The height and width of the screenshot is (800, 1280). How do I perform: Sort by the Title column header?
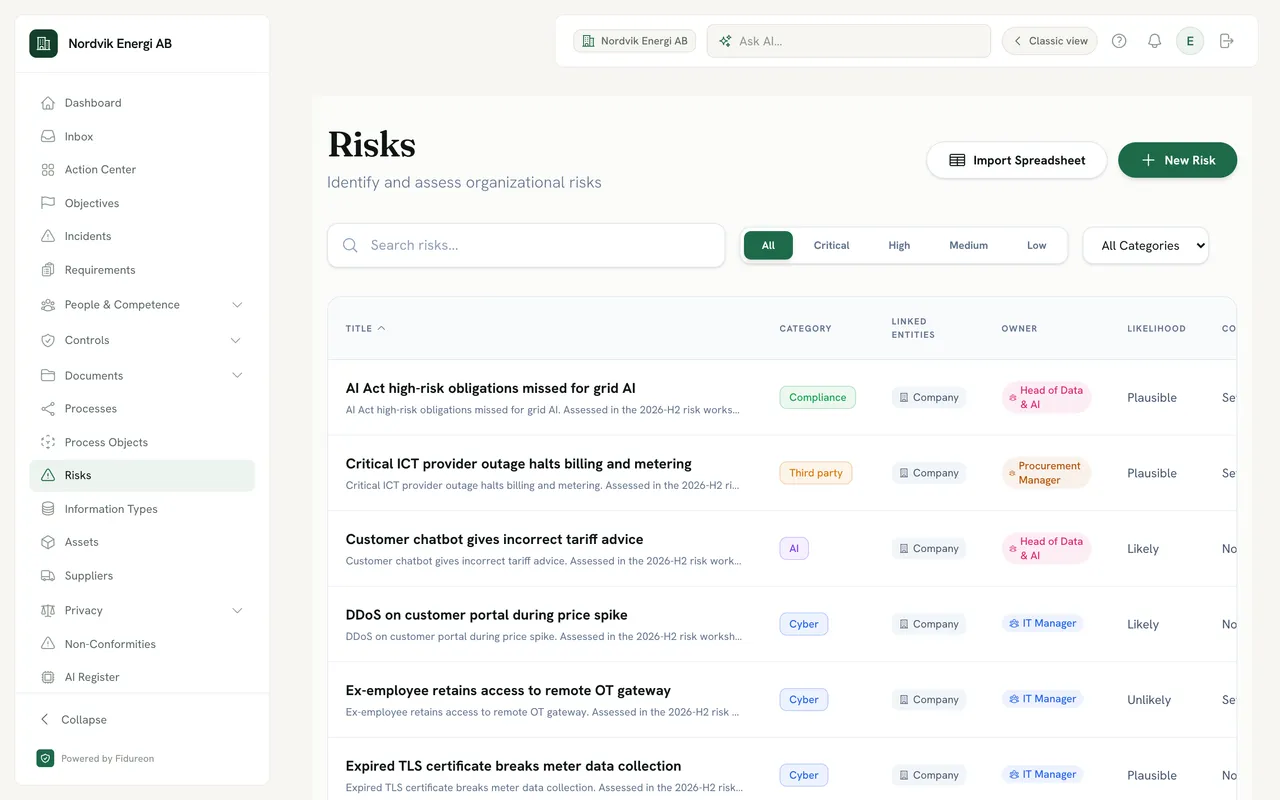365,328
